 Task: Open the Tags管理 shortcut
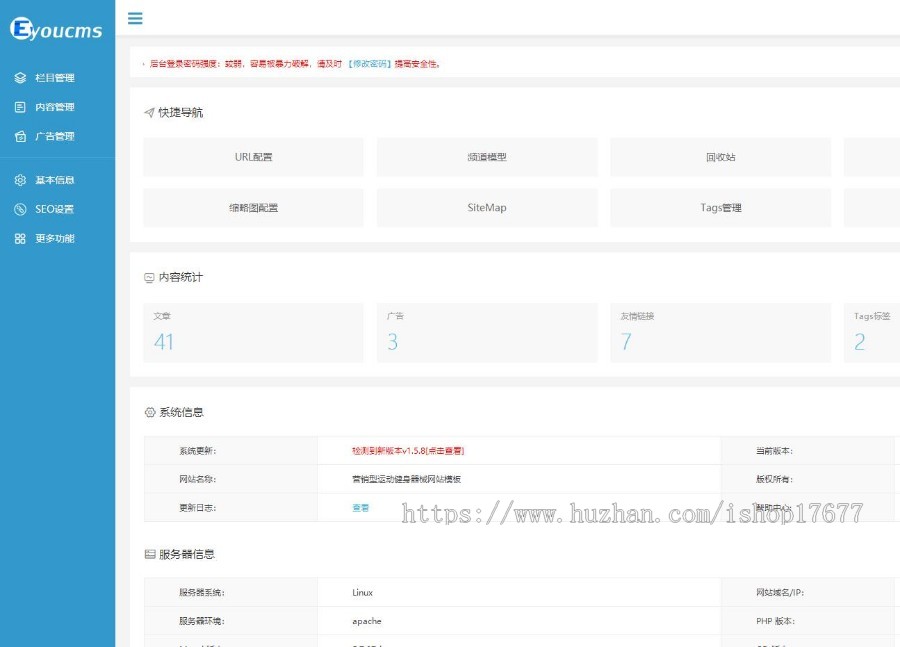pyautogui.click(x=720, y=208)
